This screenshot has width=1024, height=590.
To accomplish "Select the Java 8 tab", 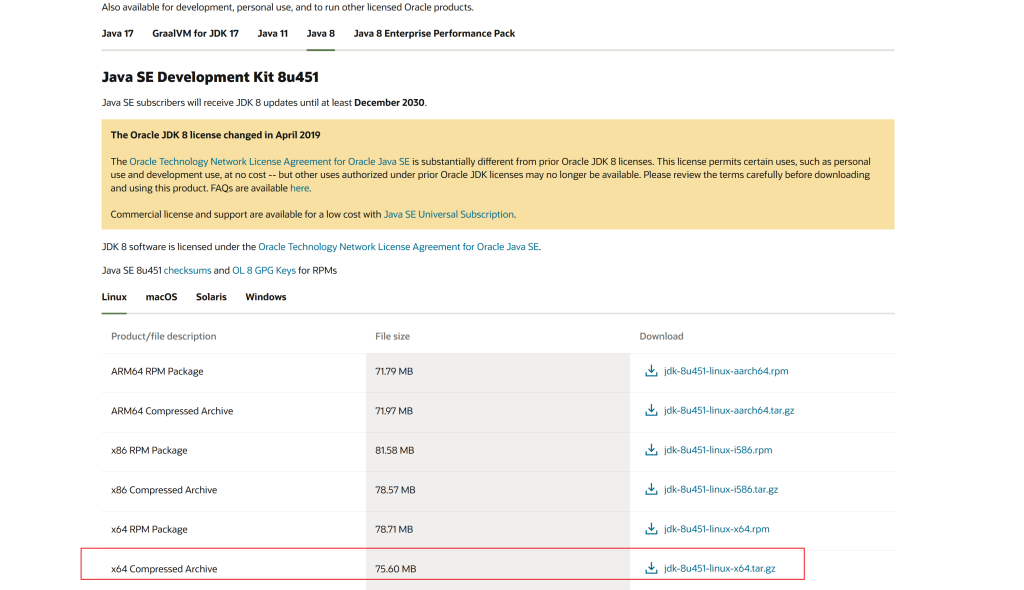I will click(321, 33).
